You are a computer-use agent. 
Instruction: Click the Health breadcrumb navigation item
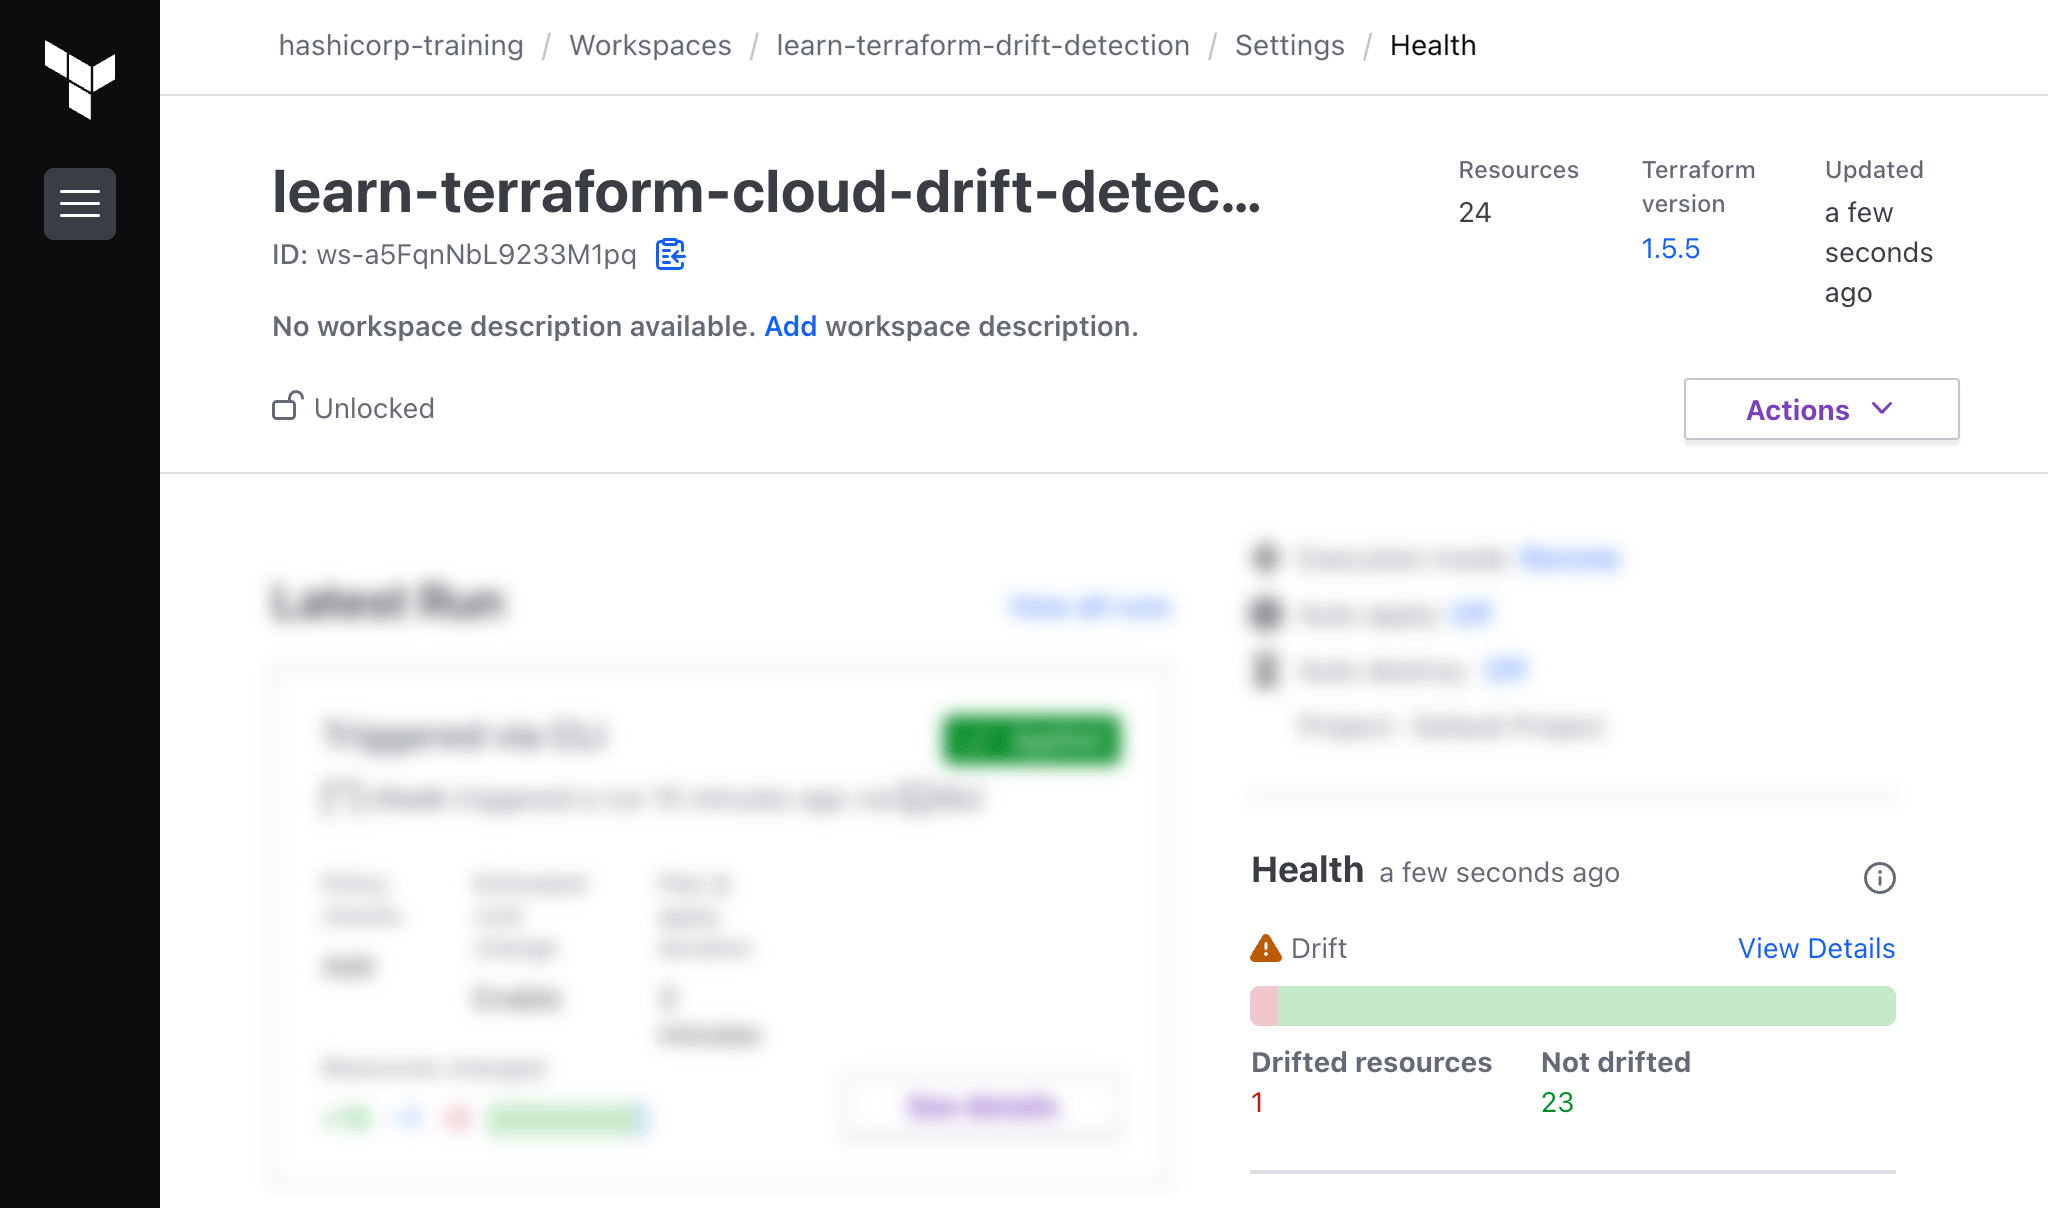(x=1432, y=45)
